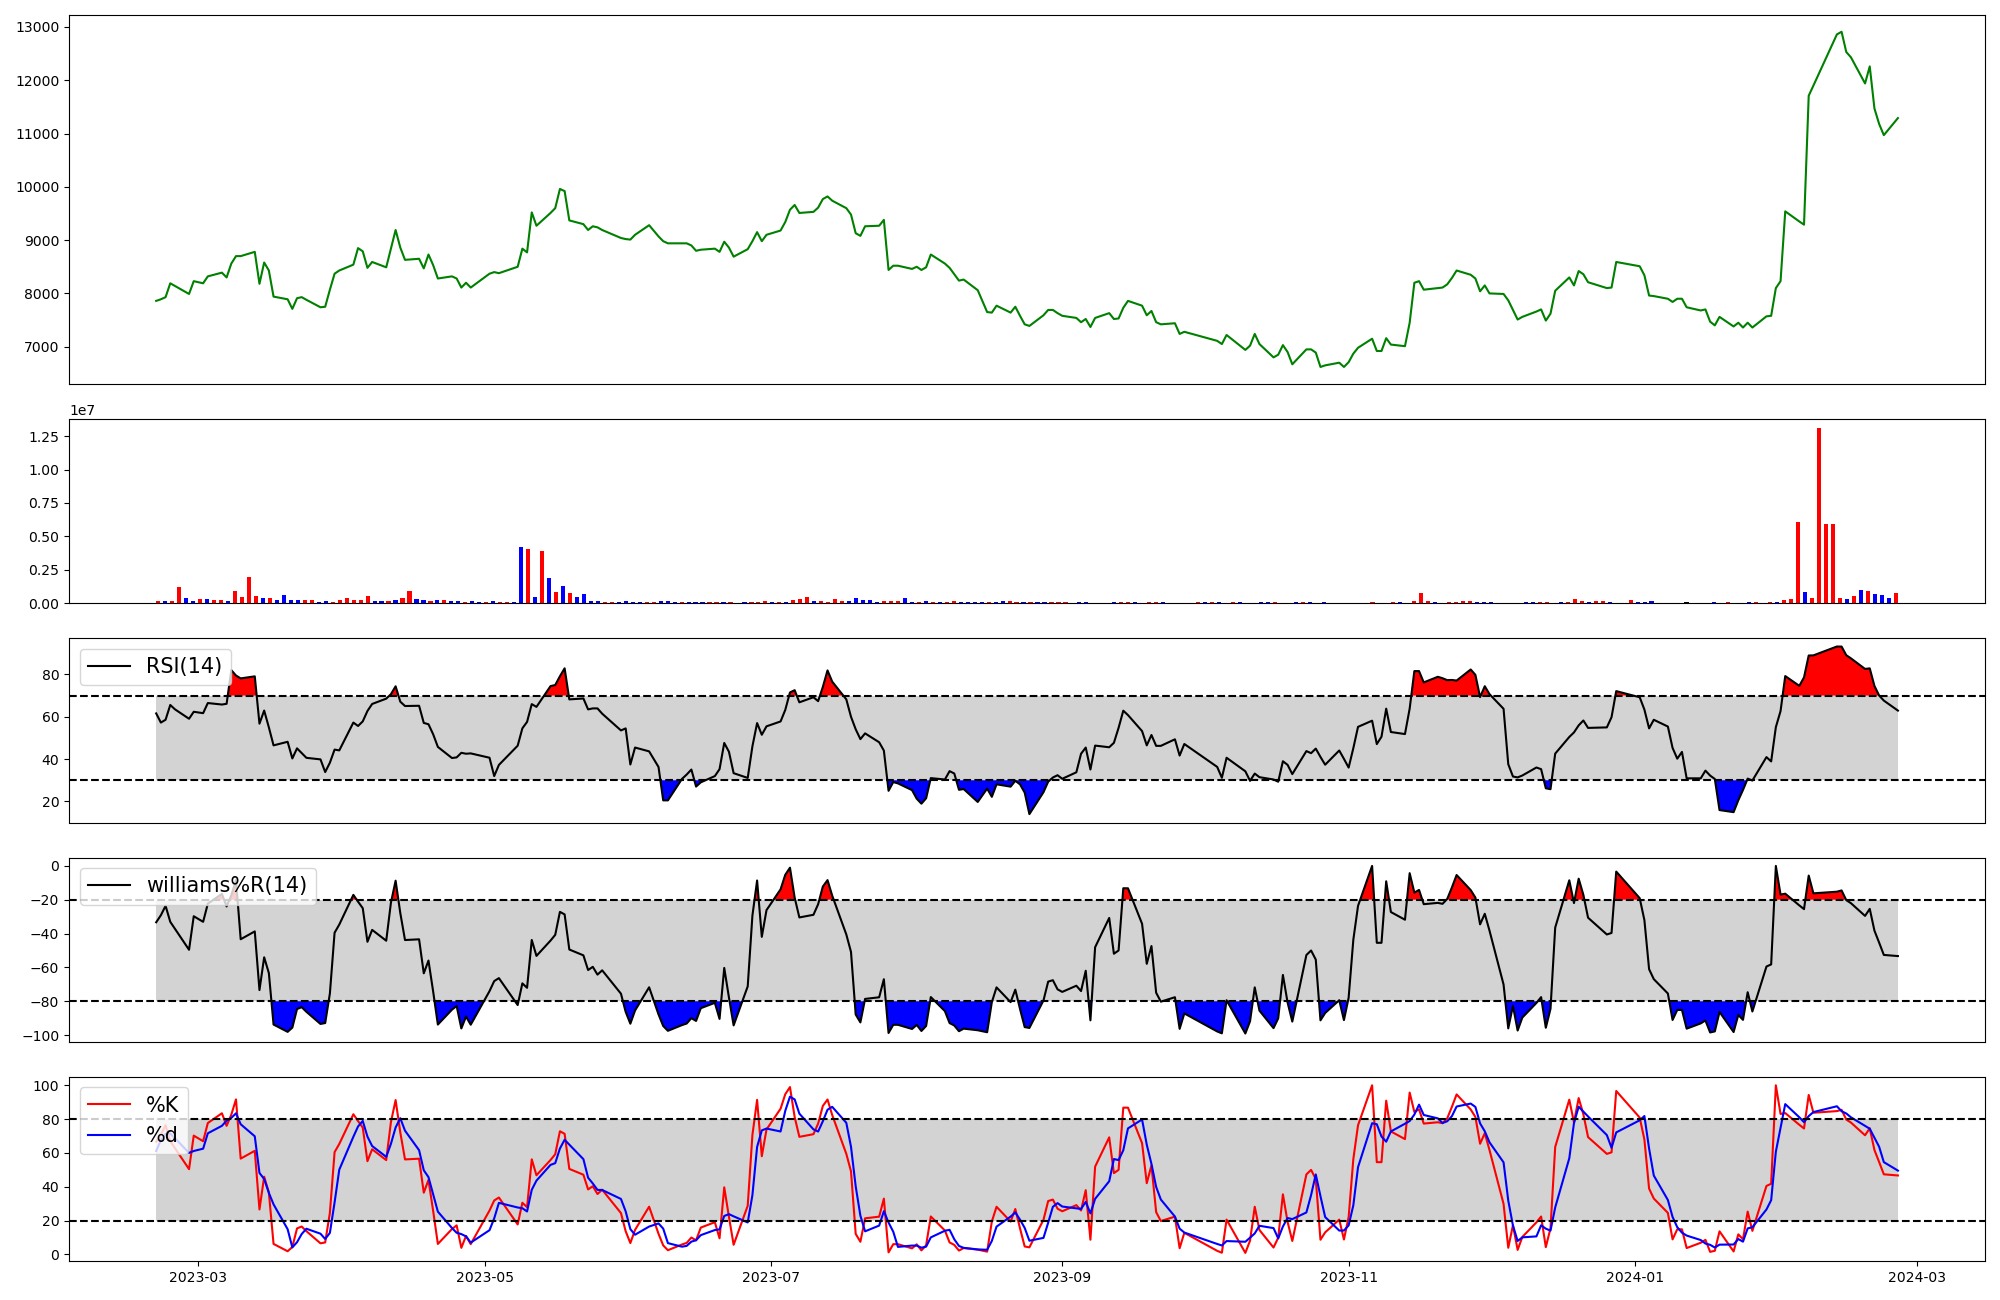2000x1300 pixels.
Task: Click the 2024-03 x-axis date label
Action: 1915,1277
